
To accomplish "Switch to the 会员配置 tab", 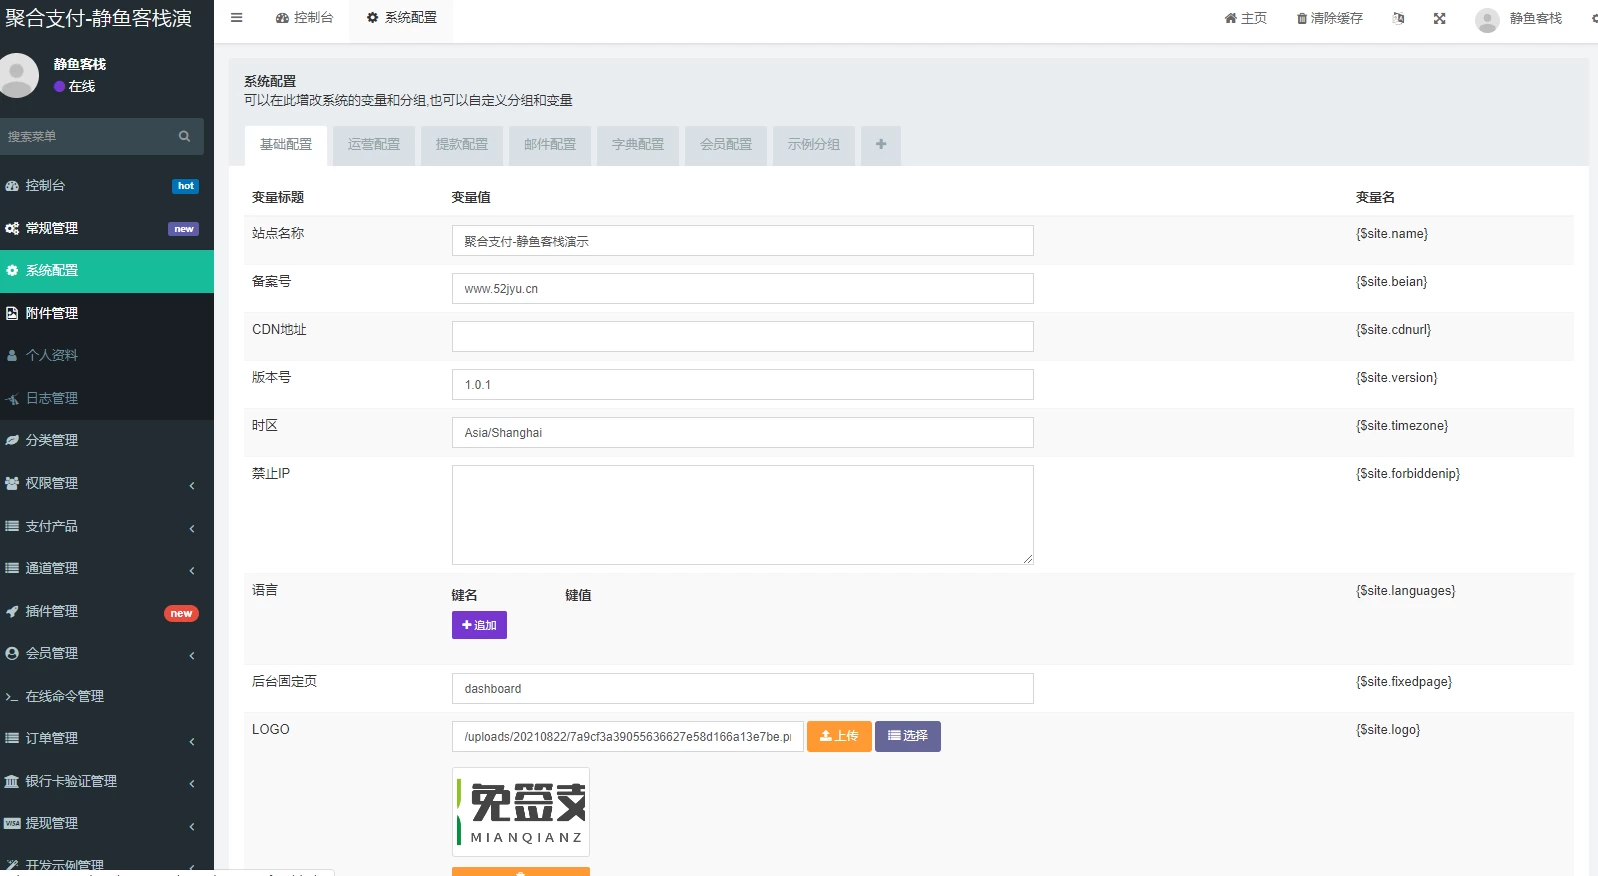I will click(x=726, y=145).
